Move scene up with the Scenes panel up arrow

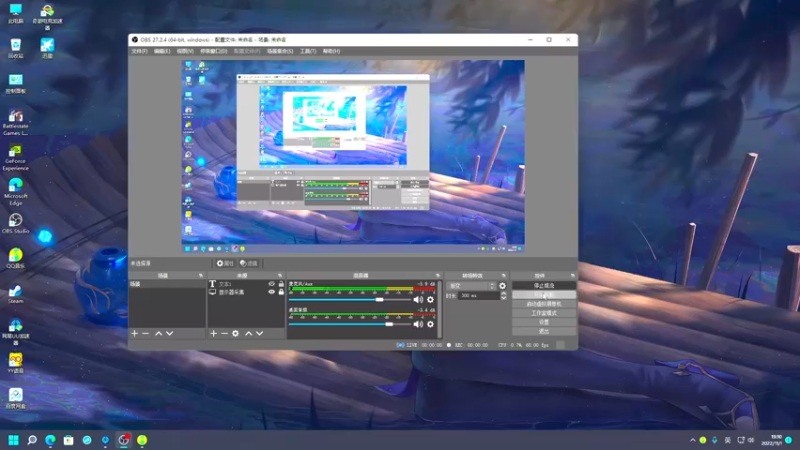click(x=159, y=333)
